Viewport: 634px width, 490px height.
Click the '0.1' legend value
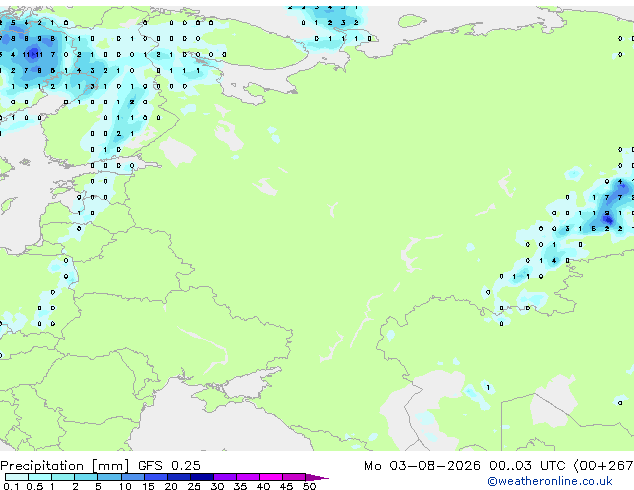[x=11, y=486]
